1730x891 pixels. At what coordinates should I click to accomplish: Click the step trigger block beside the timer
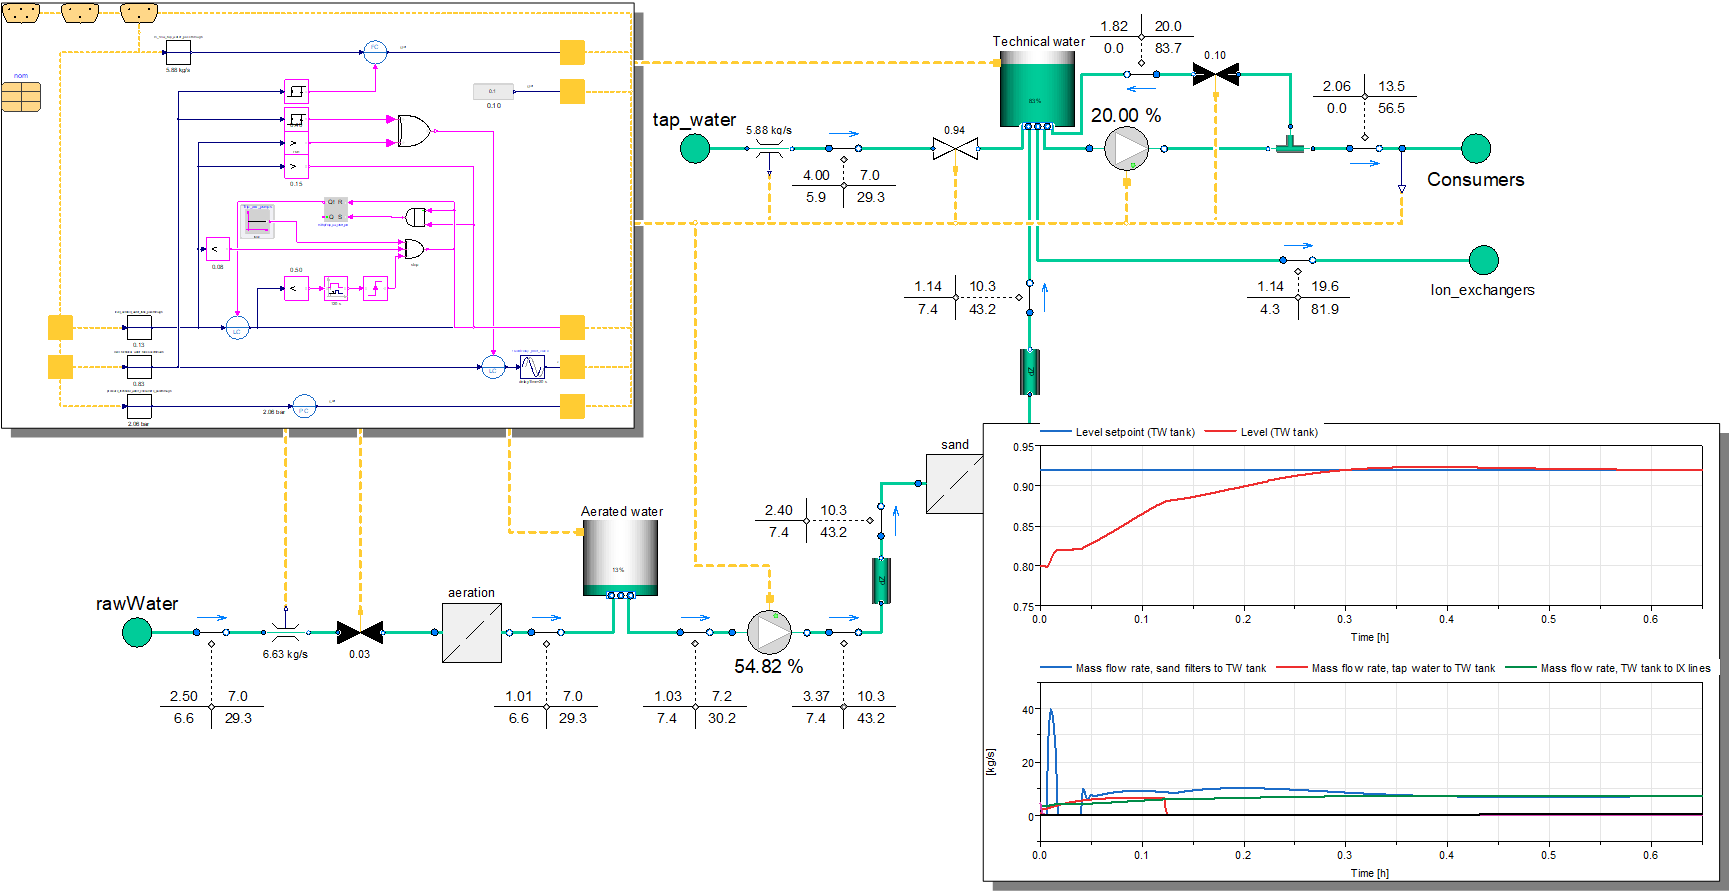point(375,289)
